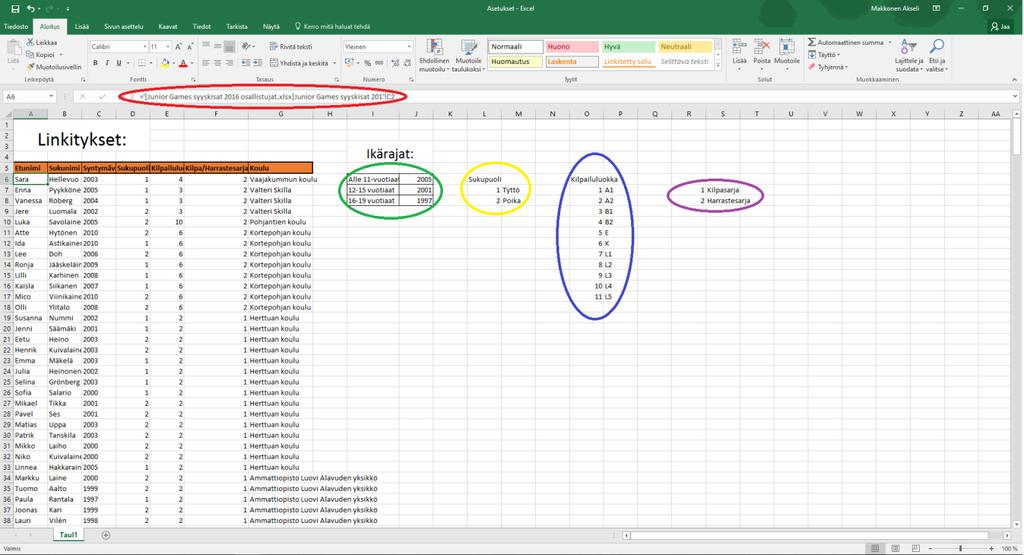Switch to the Sivun asettelu tab
1024x555 pixels.
[123, 27]
